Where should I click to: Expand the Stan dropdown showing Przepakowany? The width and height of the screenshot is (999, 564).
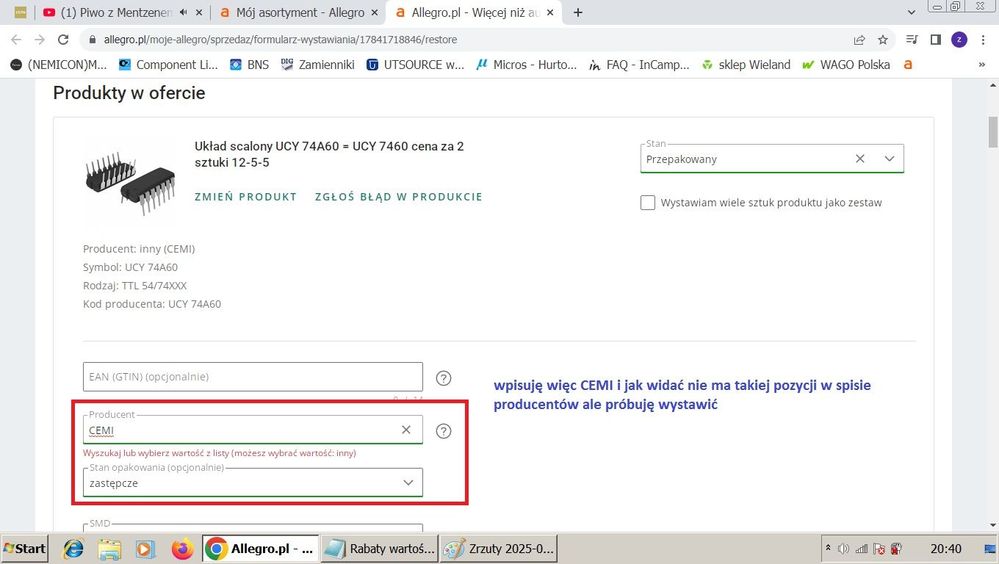889,159
